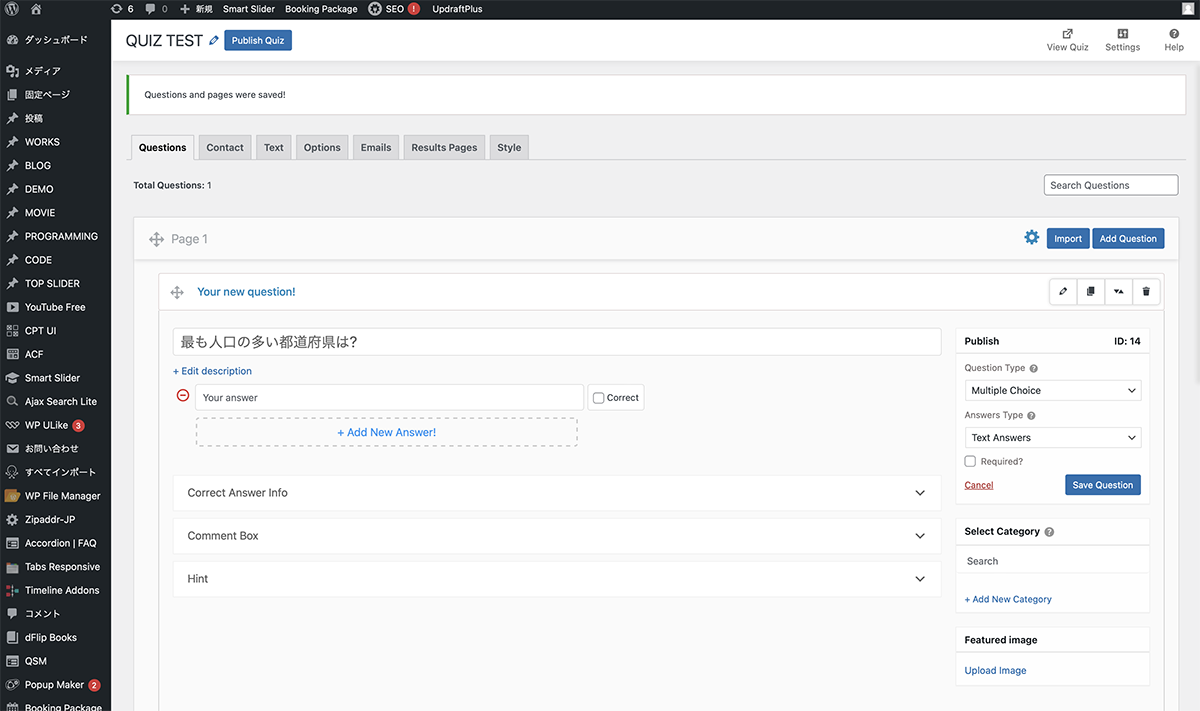Delete the question using the trash icon
Viewport: 1200px width, 711px height.
(x=1146, y=292)
